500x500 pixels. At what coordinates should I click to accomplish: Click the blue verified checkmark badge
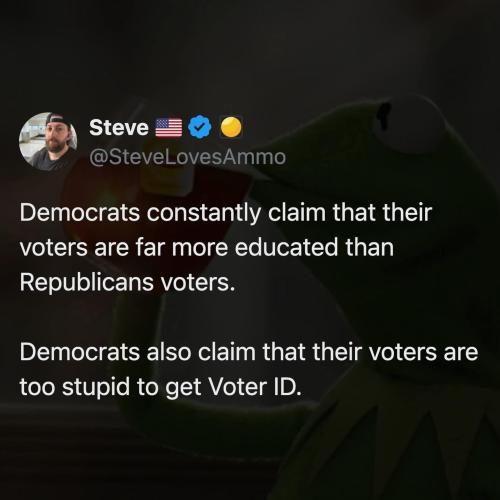(x=200, y=128)
